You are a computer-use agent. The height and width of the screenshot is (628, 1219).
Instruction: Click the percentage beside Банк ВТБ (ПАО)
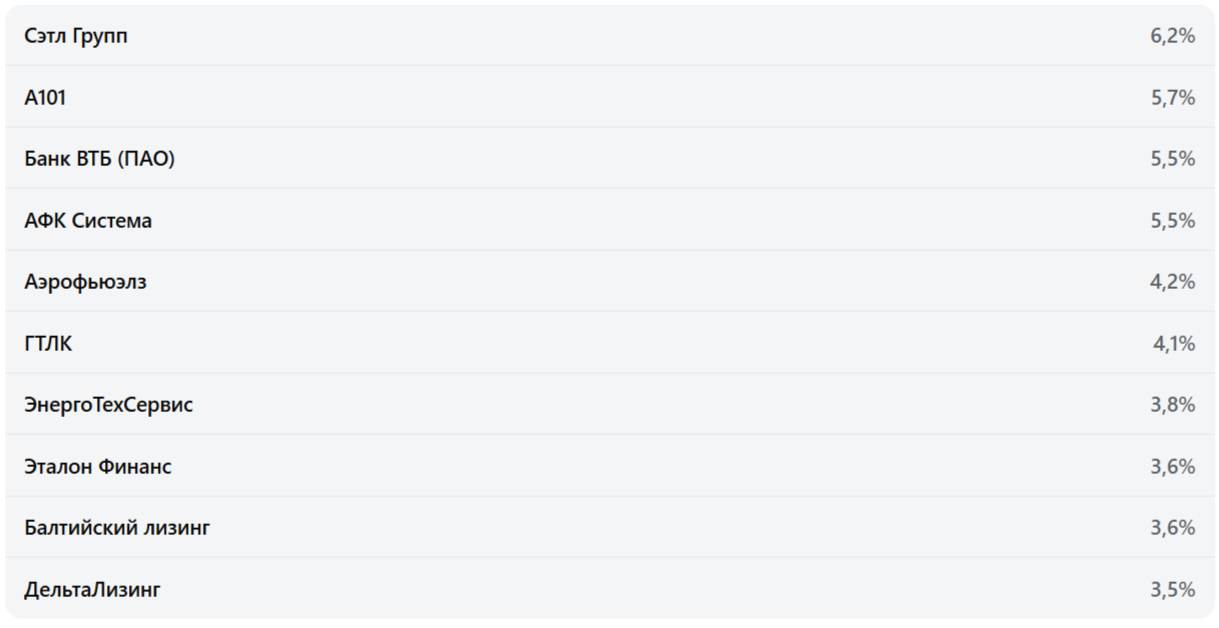tap(1172, 159)
